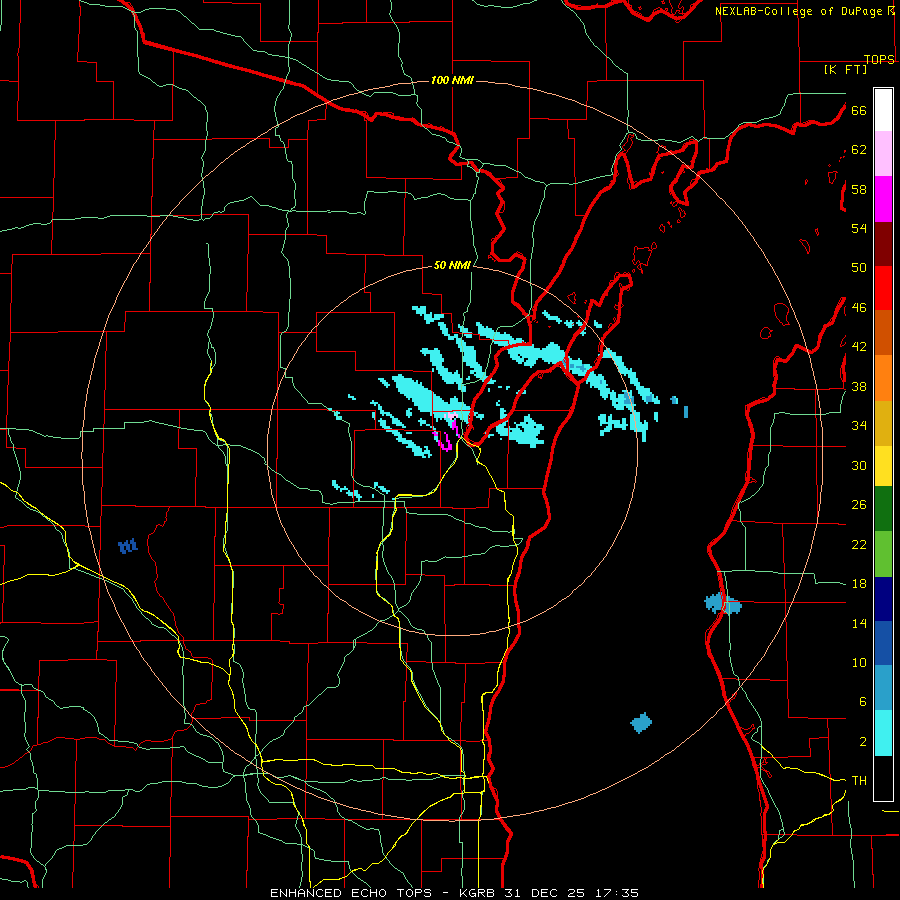The height and width of the screenshot is (900, 900).
Task: Pick the bright yellow legend swatch
Action: click(x=883, y=466)
